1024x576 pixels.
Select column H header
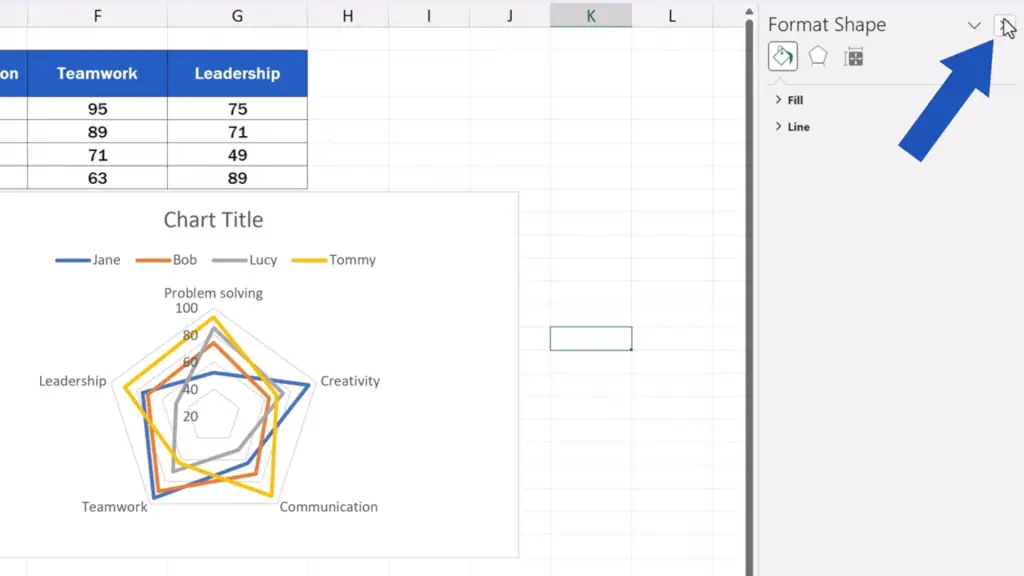click(x=347, y=16)
